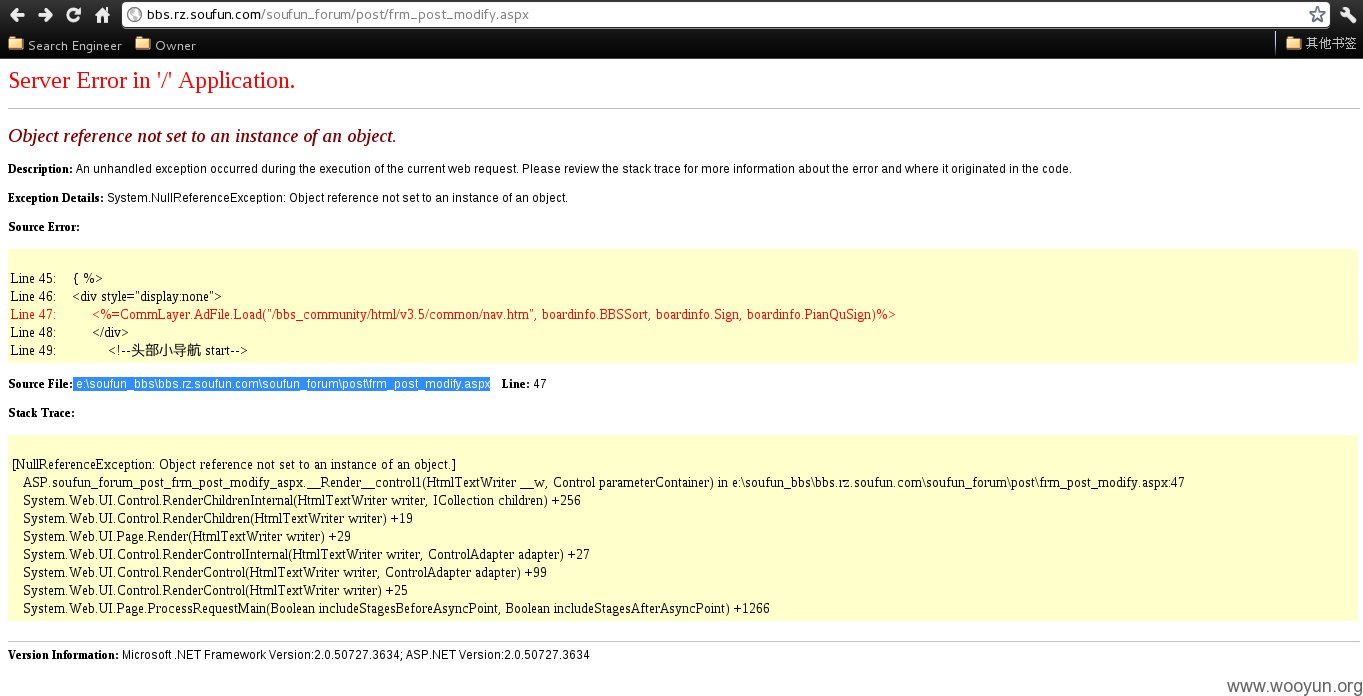
Task: Click the RenderChildrenInternal +256 trace line
Action: [x=301, y=501]
